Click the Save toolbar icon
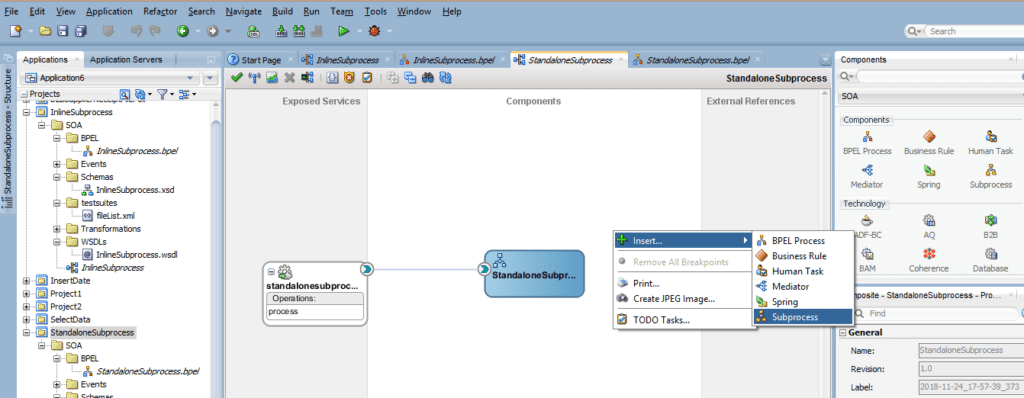 (63, 31)
